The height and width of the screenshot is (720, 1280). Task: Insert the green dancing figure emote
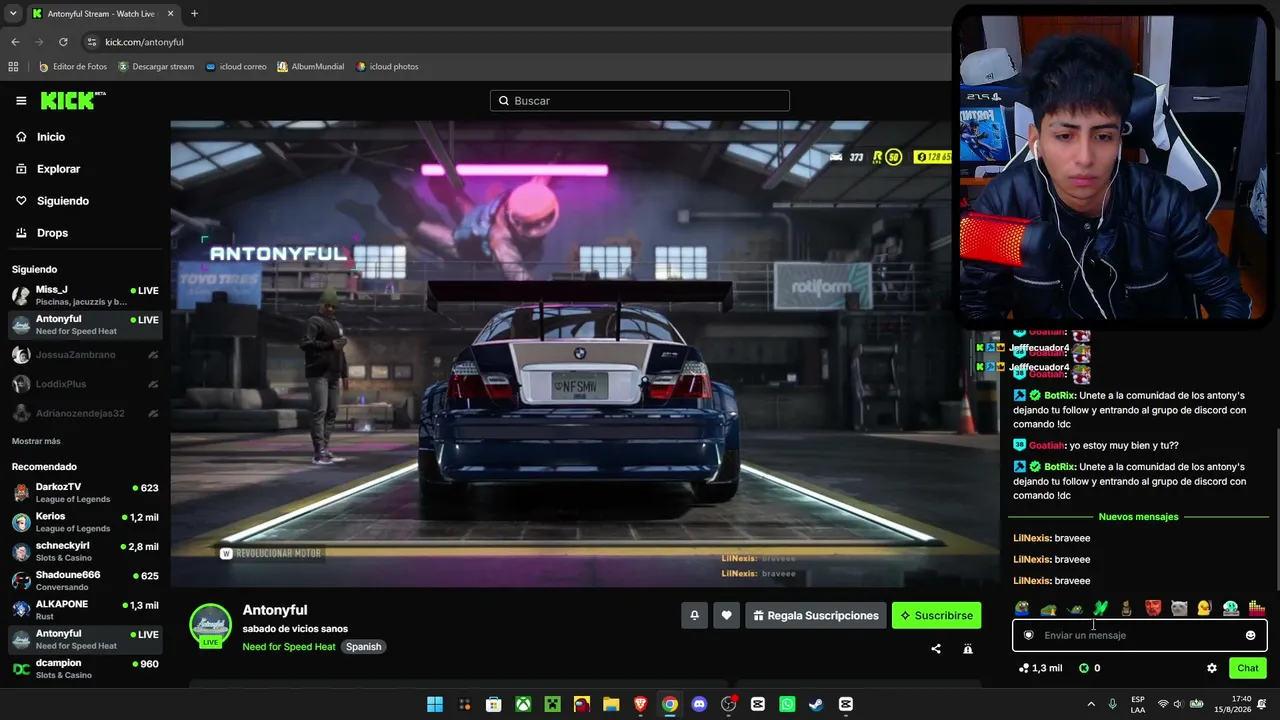1100,607
